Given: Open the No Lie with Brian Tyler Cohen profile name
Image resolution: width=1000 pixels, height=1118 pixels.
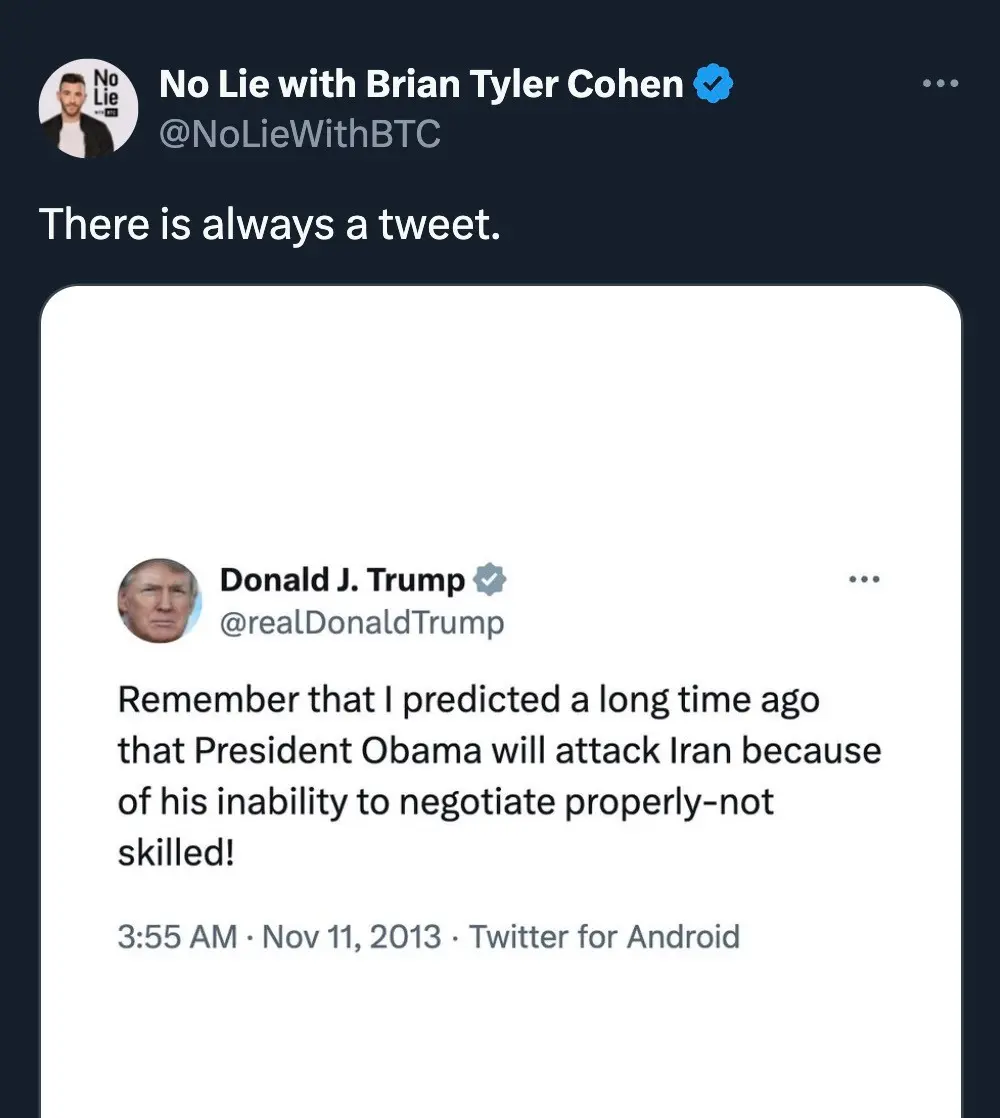Looking at the screenshot, I should coord(421,85).
